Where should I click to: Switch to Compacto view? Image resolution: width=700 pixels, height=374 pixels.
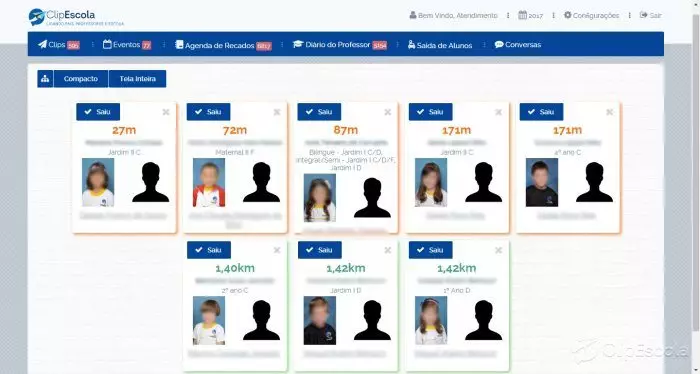[x=81, y=79]
